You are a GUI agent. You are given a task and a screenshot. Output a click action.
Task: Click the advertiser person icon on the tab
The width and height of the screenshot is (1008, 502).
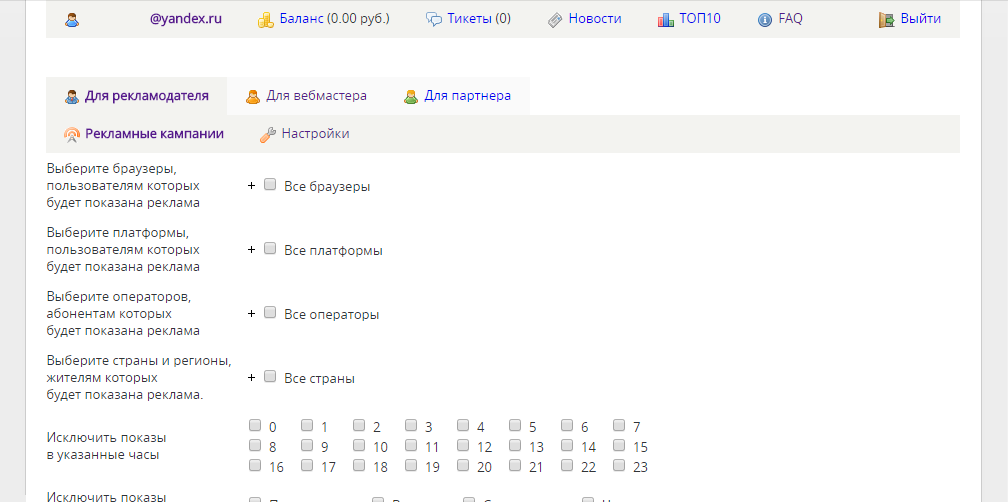72,97
